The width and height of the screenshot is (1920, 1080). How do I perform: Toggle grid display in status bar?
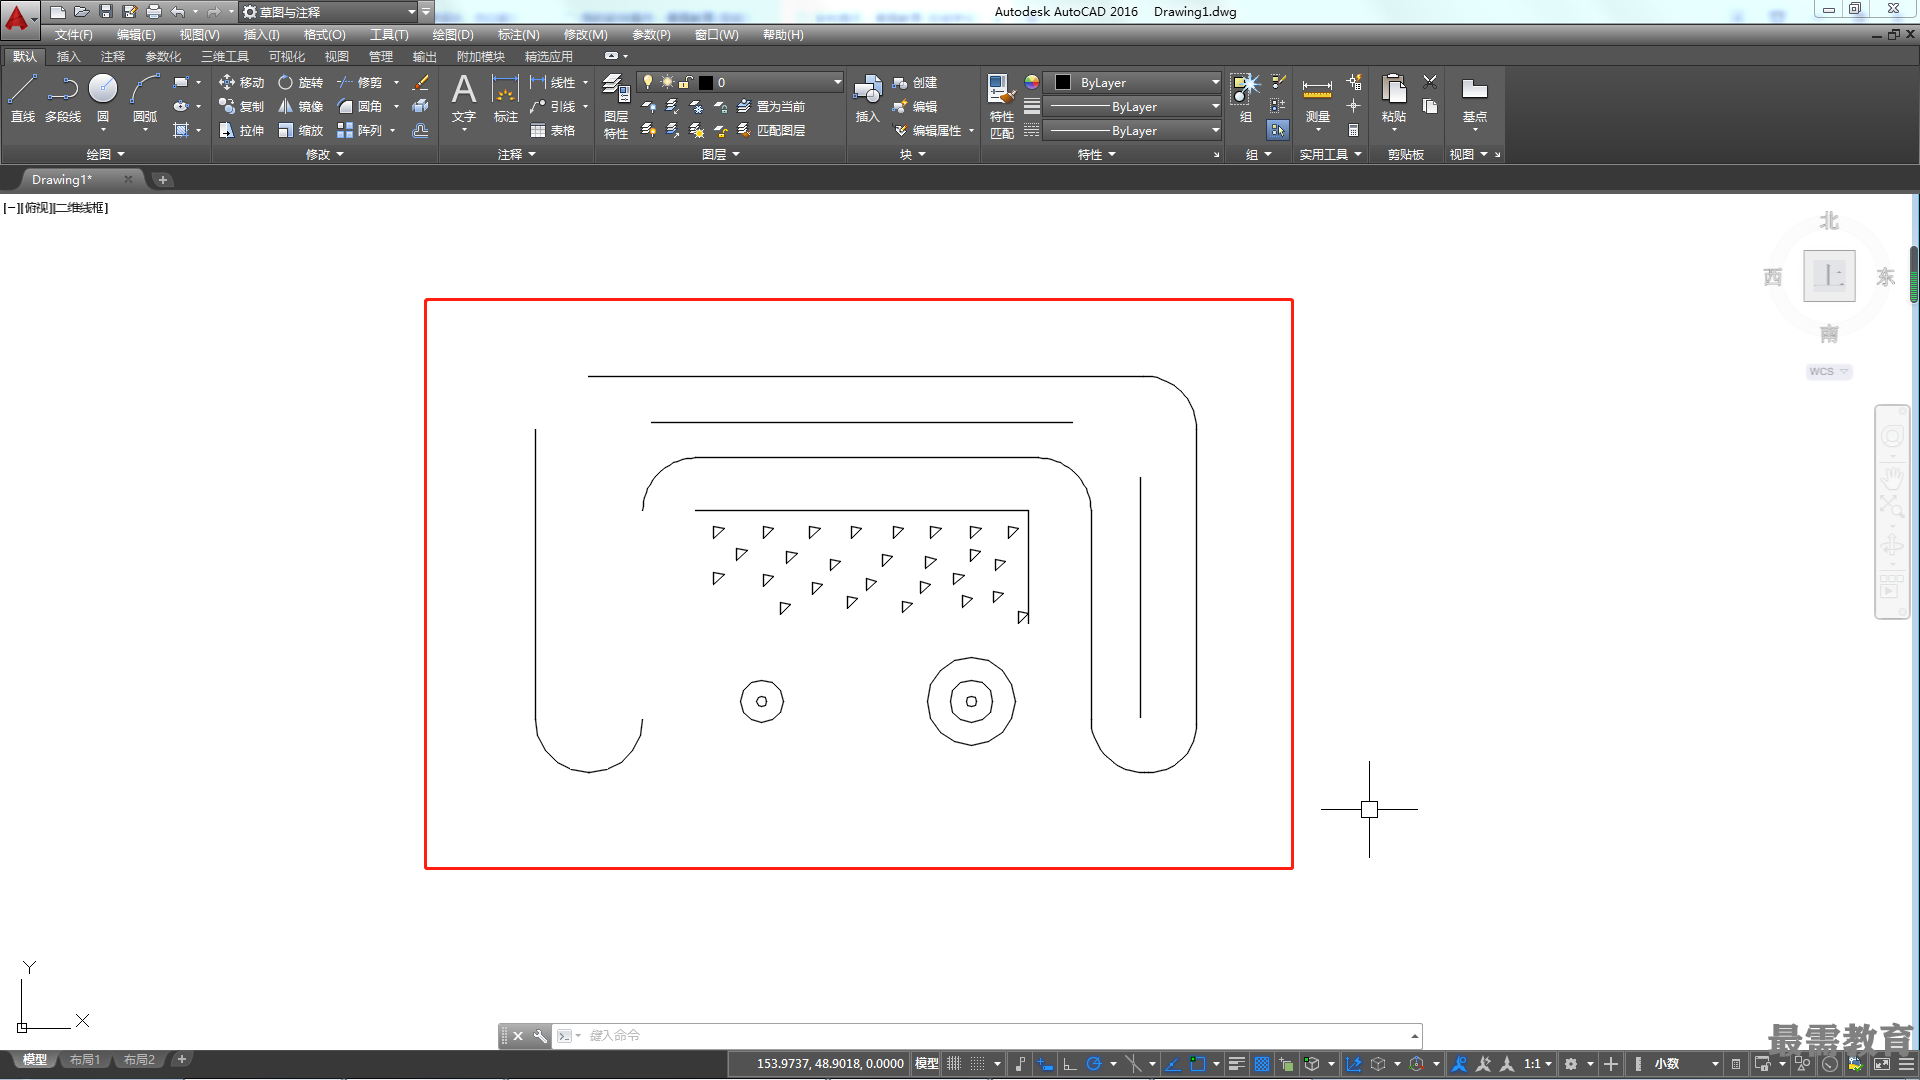[954, 1063]
